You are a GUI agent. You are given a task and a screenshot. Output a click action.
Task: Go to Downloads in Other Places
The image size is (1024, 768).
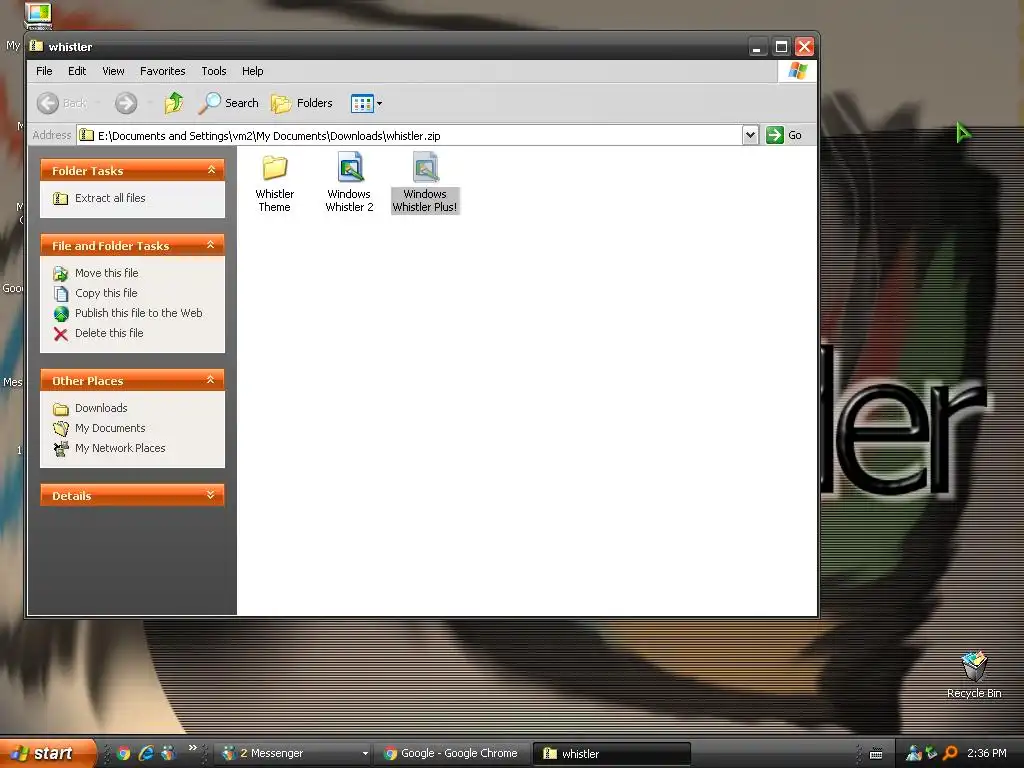click(x=101, y=408)
